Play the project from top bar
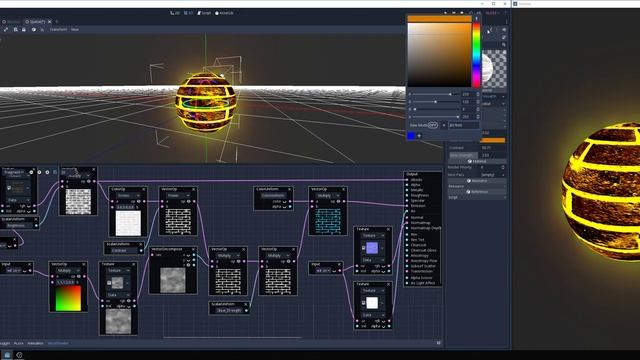The image size is (640, 360). tap(445, 13)
